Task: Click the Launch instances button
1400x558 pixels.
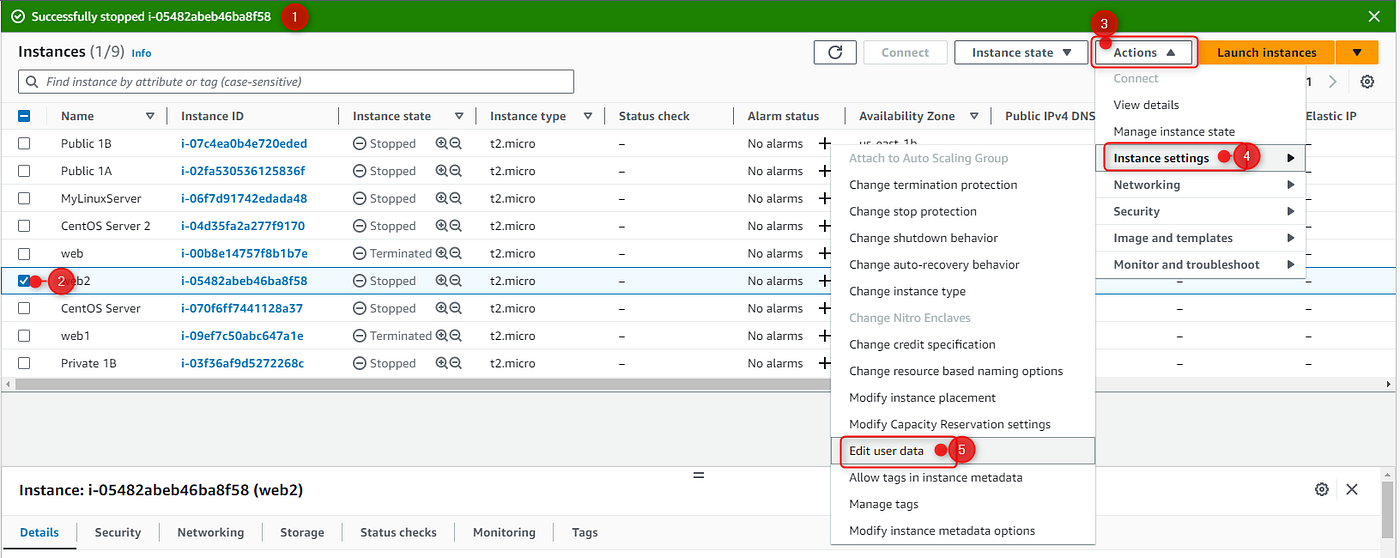Action: click(x=1267, y=53)
